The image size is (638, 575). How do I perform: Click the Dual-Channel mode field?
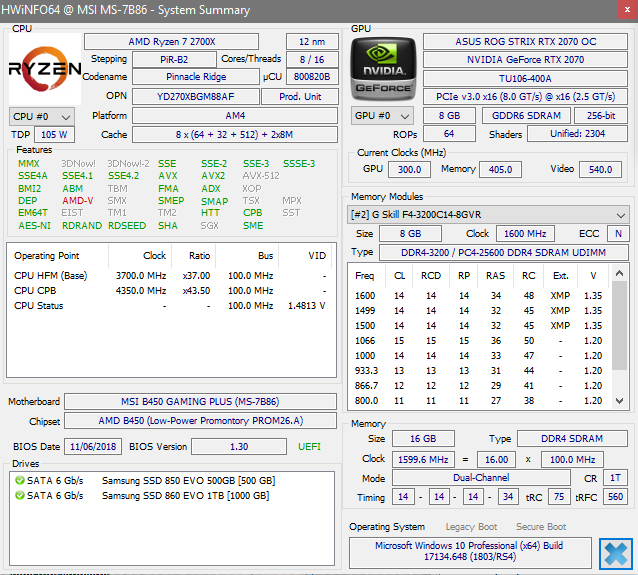click(481, 478)
